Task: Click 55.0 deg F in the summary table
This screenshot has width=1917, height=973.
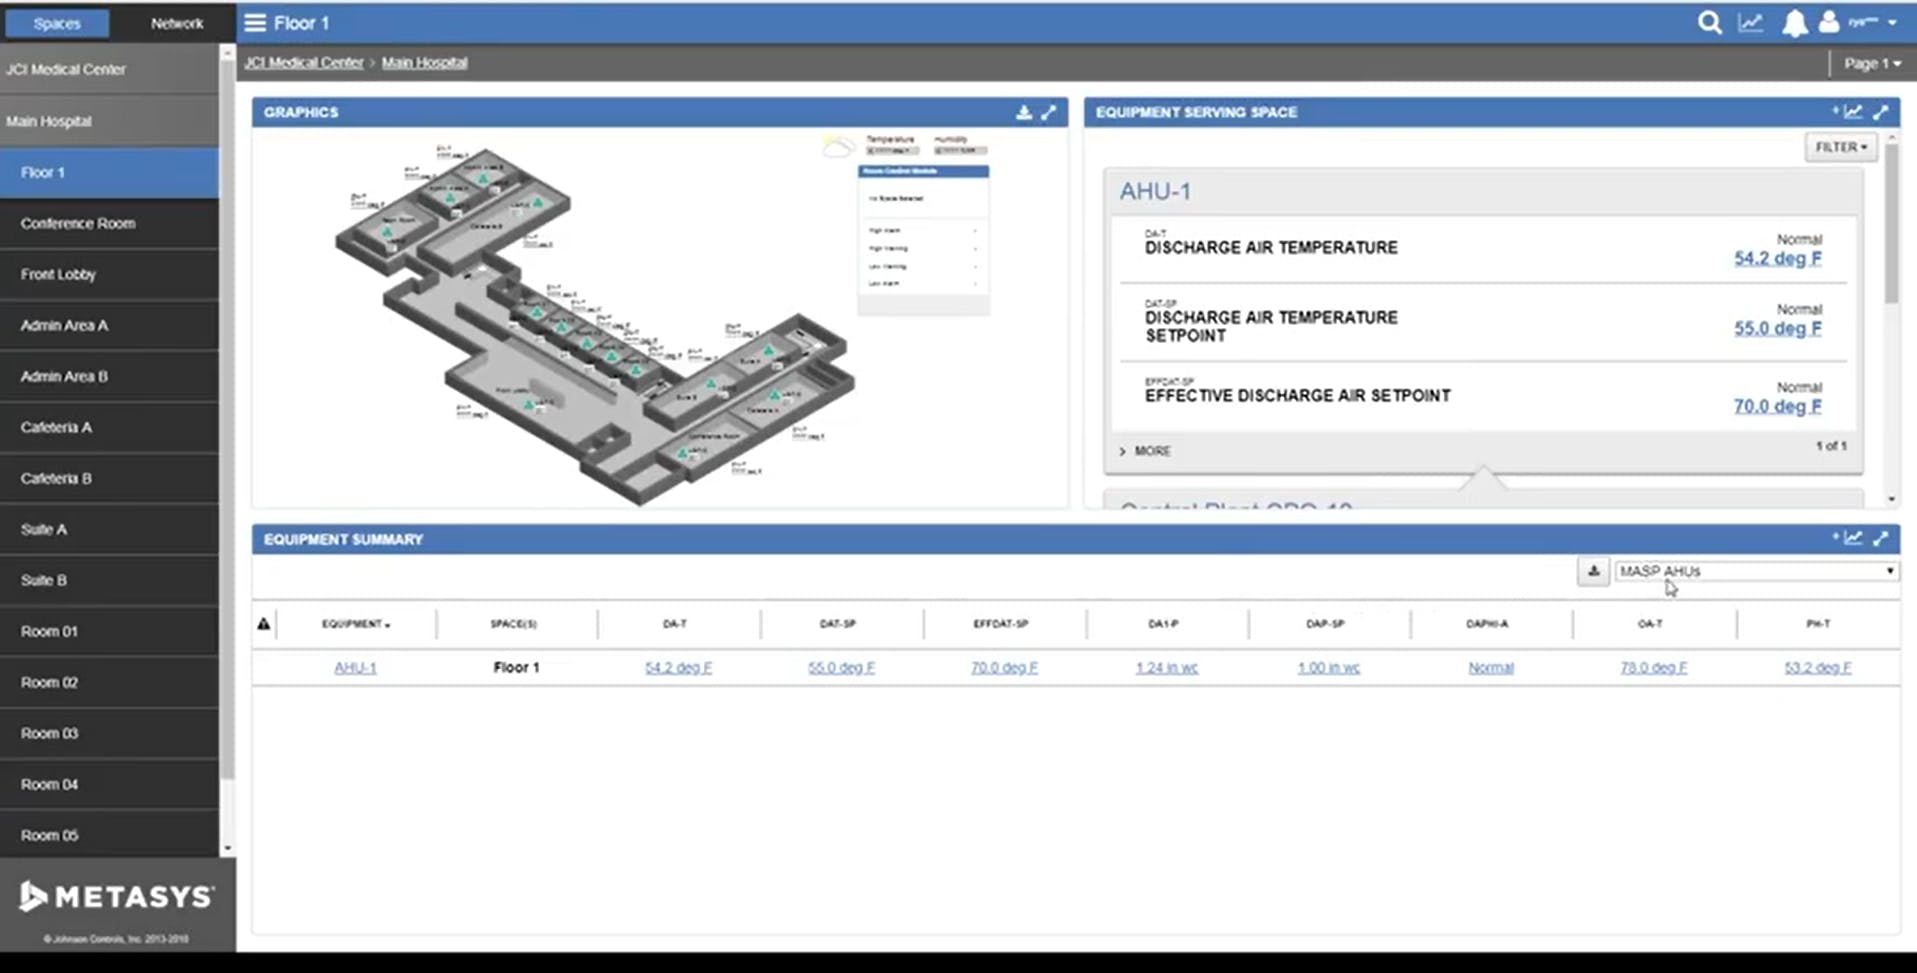Action: [841, 667]
